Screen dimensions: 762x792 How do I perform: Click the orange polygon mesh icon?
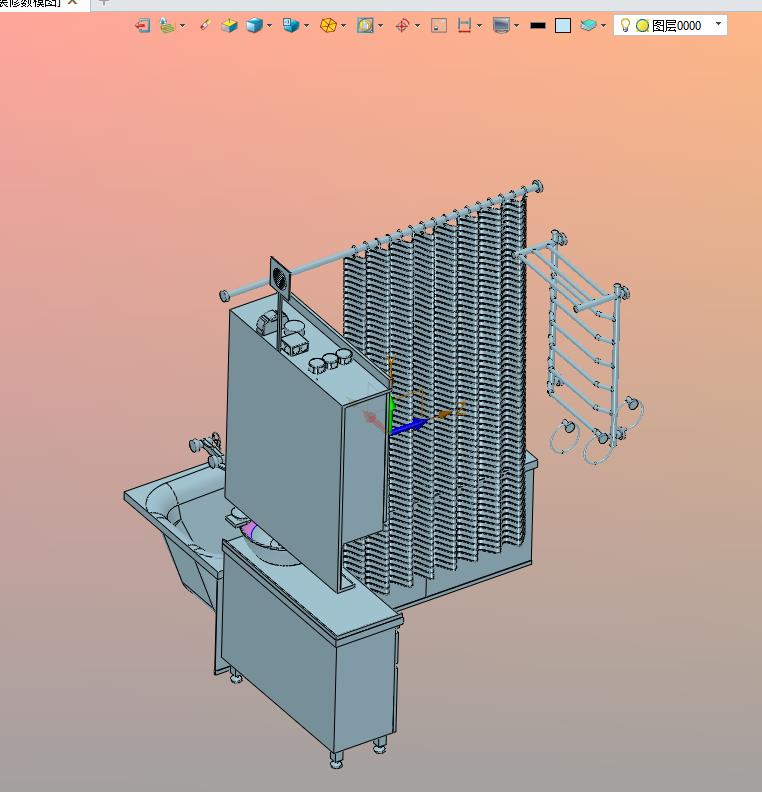[328, 25]
